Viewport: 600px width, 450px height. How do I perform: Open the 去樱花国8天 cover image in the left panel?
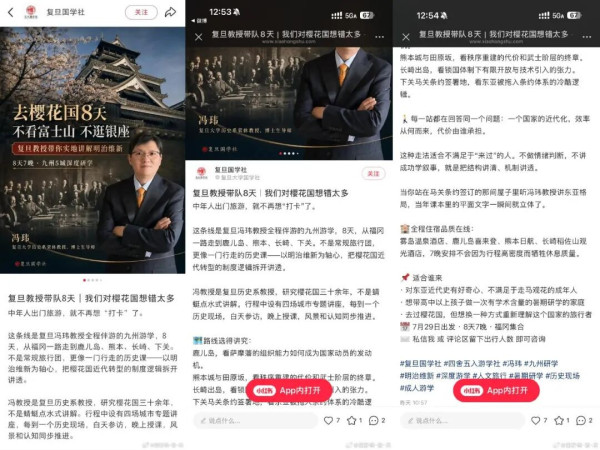93,150
